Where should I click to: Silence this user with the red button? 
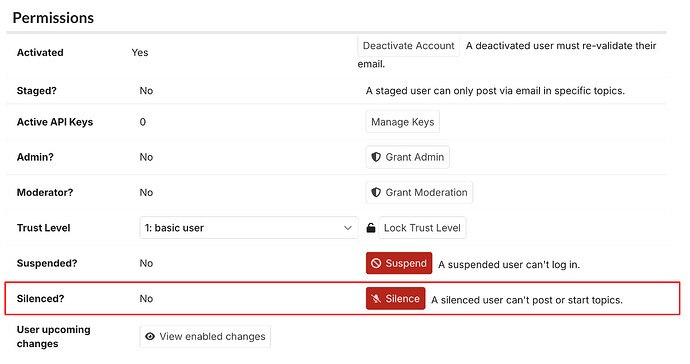point(396,298)
